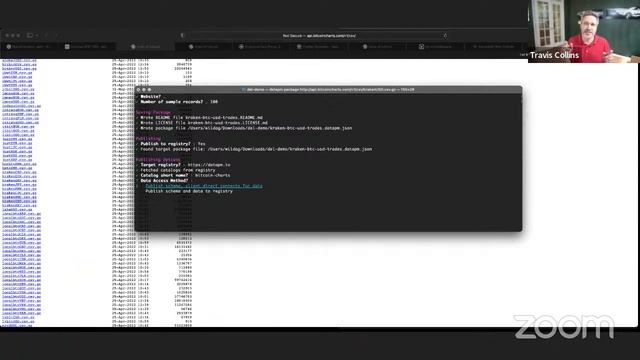Click Travis Collins video thumbnail
The height and width of the screenshot is (360, 640).
pos(584,31)
